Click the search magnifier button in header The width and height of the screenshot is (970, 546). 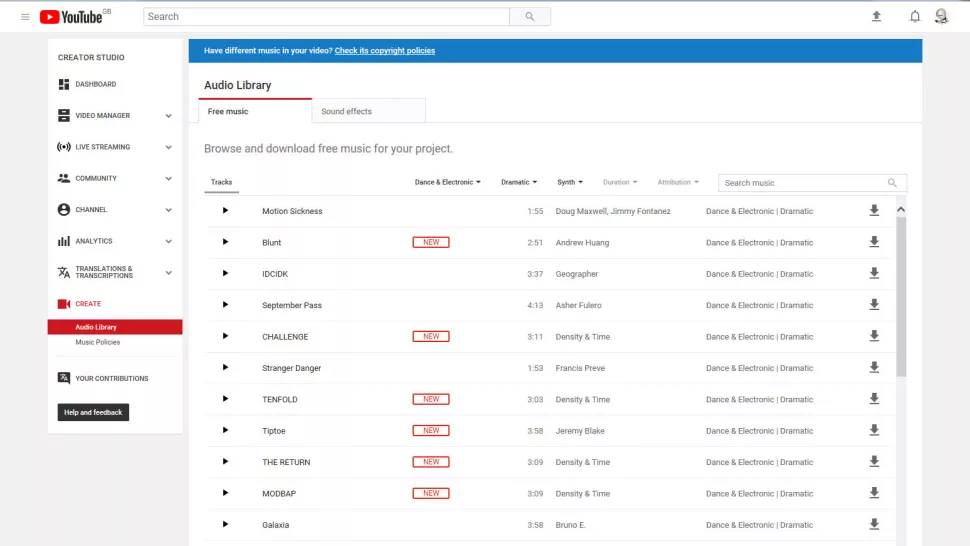(530, 17)
